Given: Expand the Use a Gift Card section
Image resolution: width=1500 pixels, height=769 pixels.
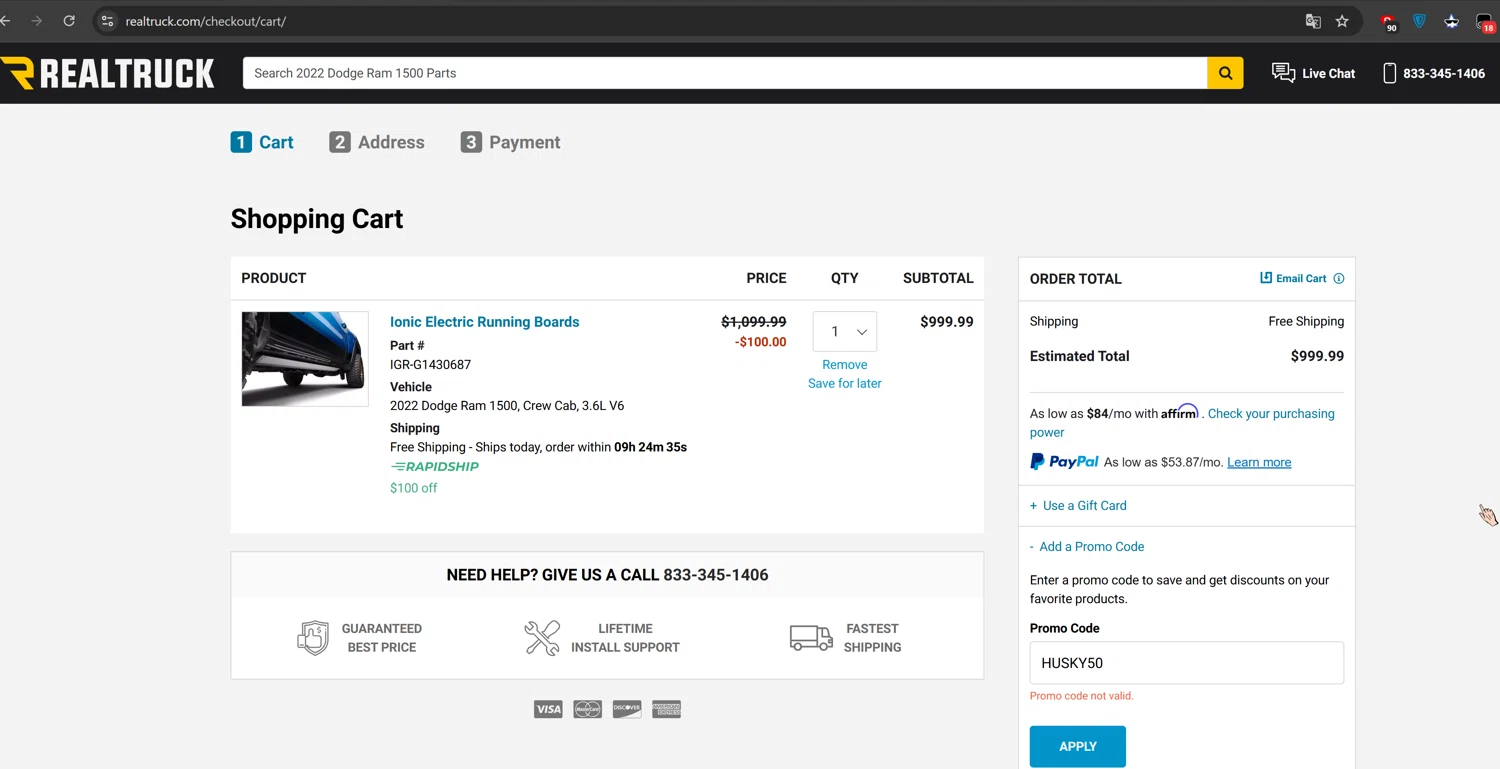Looking at the screenshot, I should tap(1078, 506).
